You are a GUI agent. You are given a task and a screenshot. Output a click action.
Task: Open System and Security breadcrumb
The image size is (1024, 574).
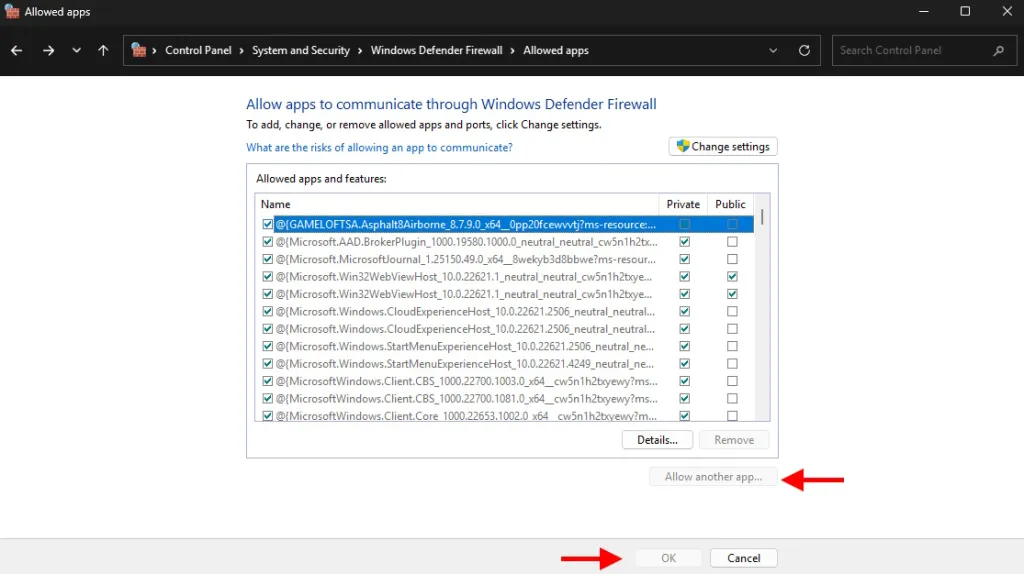coord(300,50)
